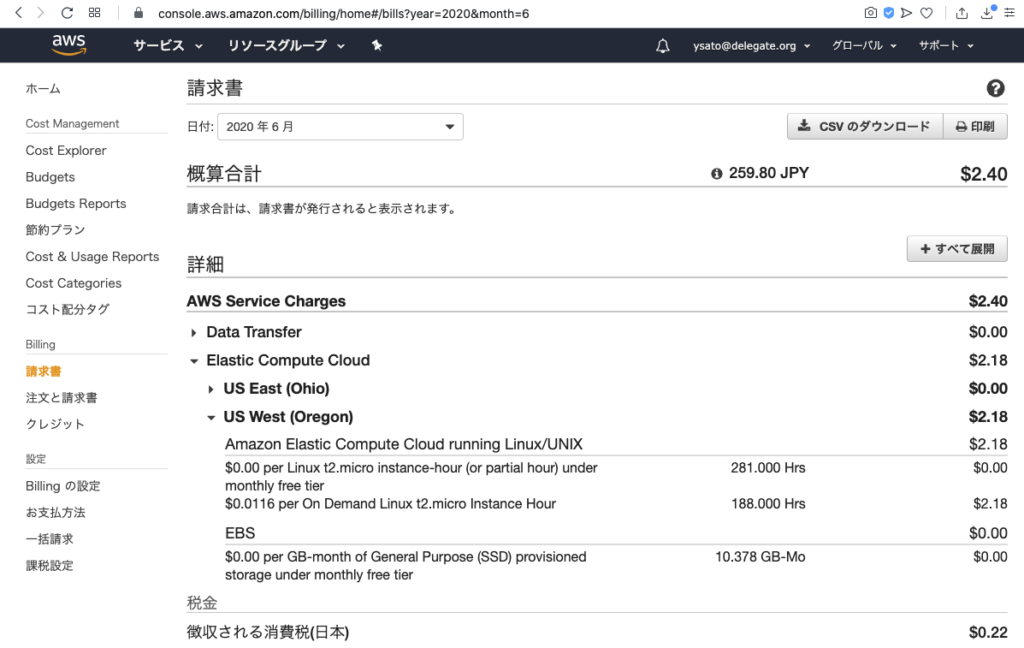Download the bill with CSV のダウンロード

click(865, 127)
